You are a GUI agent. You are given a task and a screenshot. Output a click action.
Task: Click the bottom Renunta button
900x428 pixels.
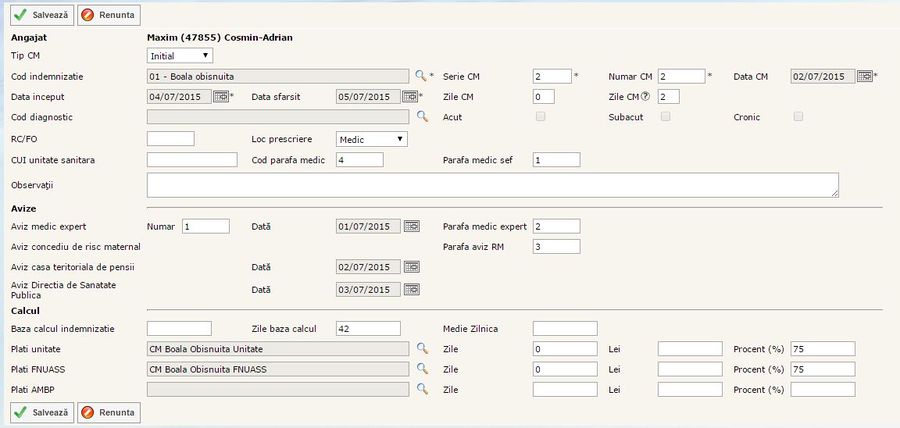[109, 412]
